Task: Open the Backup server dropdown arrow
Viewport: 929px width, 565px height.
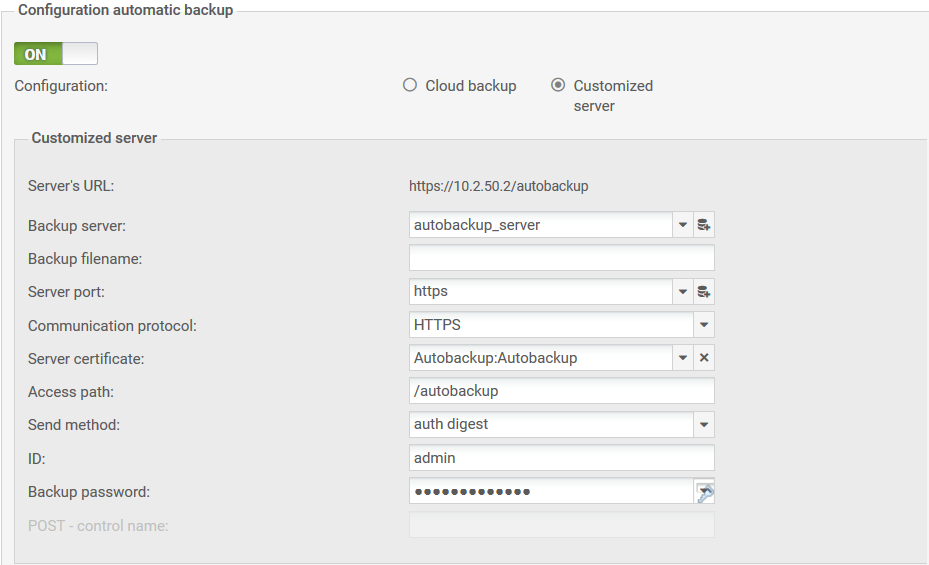Action: coord(682,225)
